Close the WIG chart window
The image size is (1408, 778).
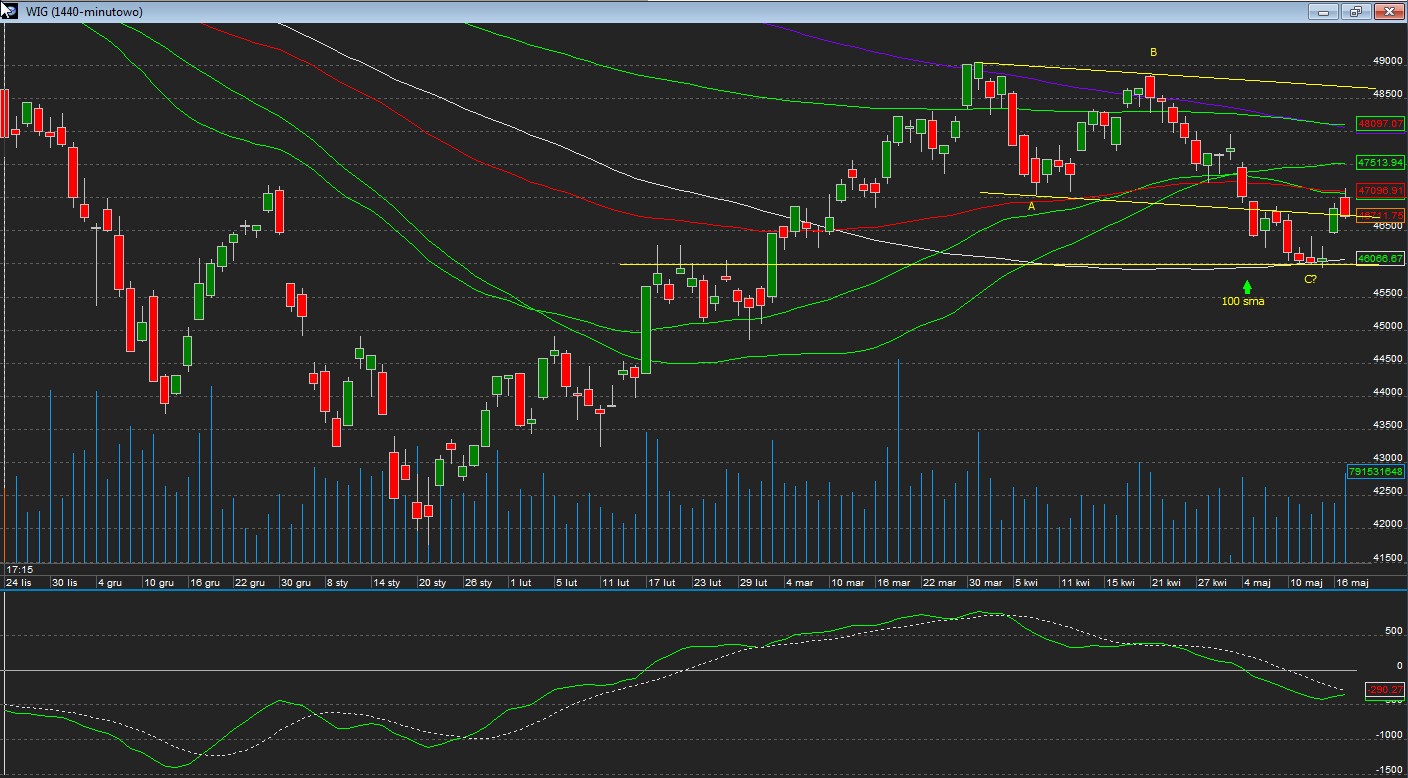(x=1389, y=12)
